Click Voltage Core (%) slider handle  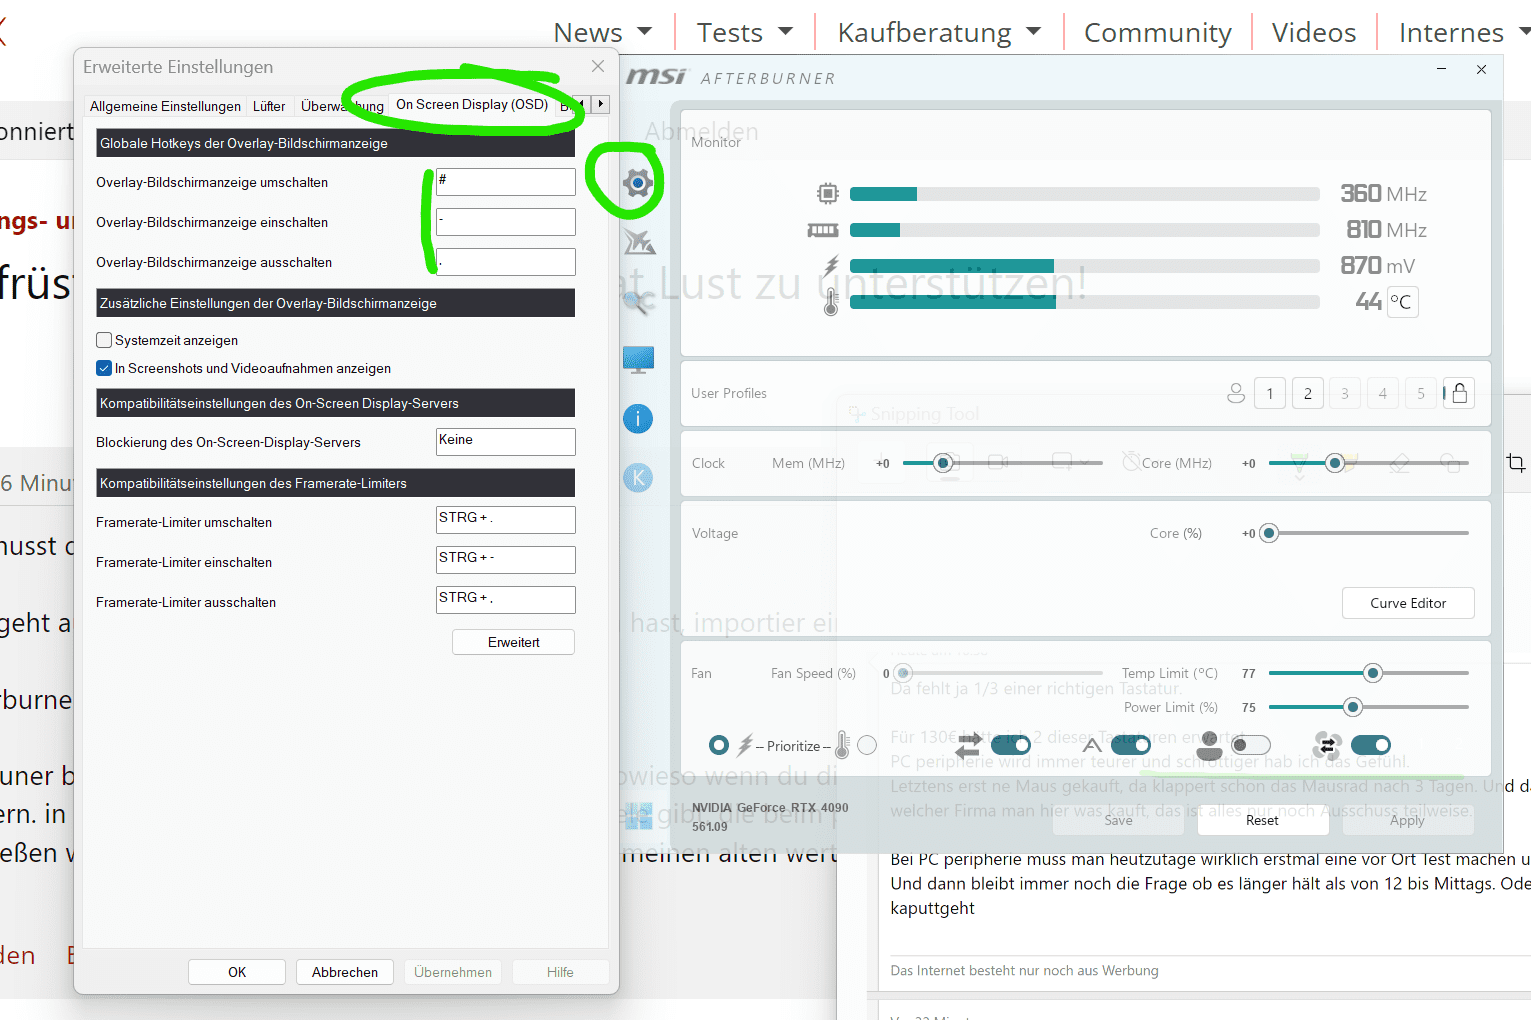[1269, 533]
